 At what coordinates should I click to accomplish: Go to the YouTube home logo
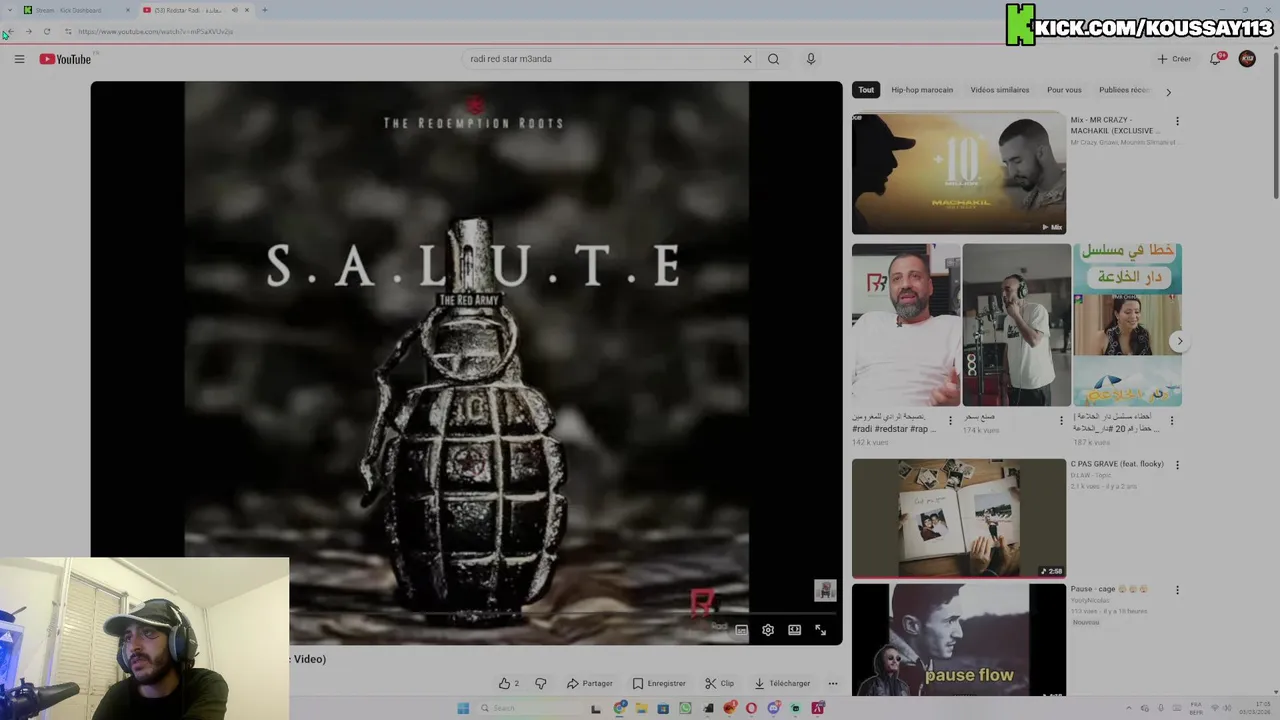65,59
